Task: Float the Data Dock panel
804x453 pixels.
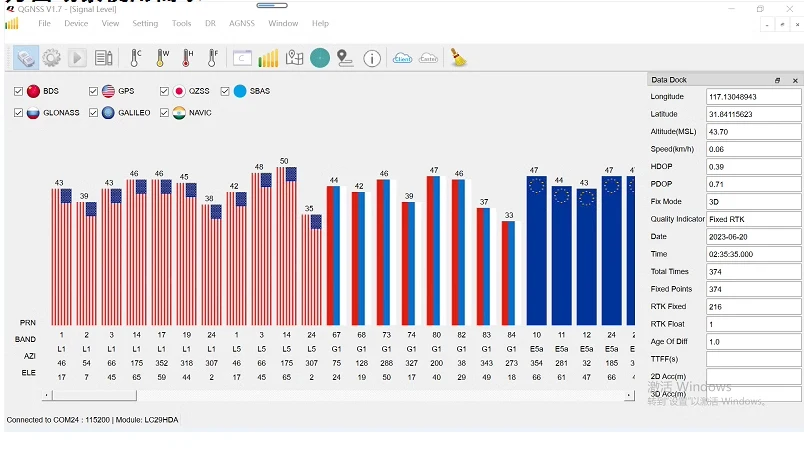Action: click(778, 80)
